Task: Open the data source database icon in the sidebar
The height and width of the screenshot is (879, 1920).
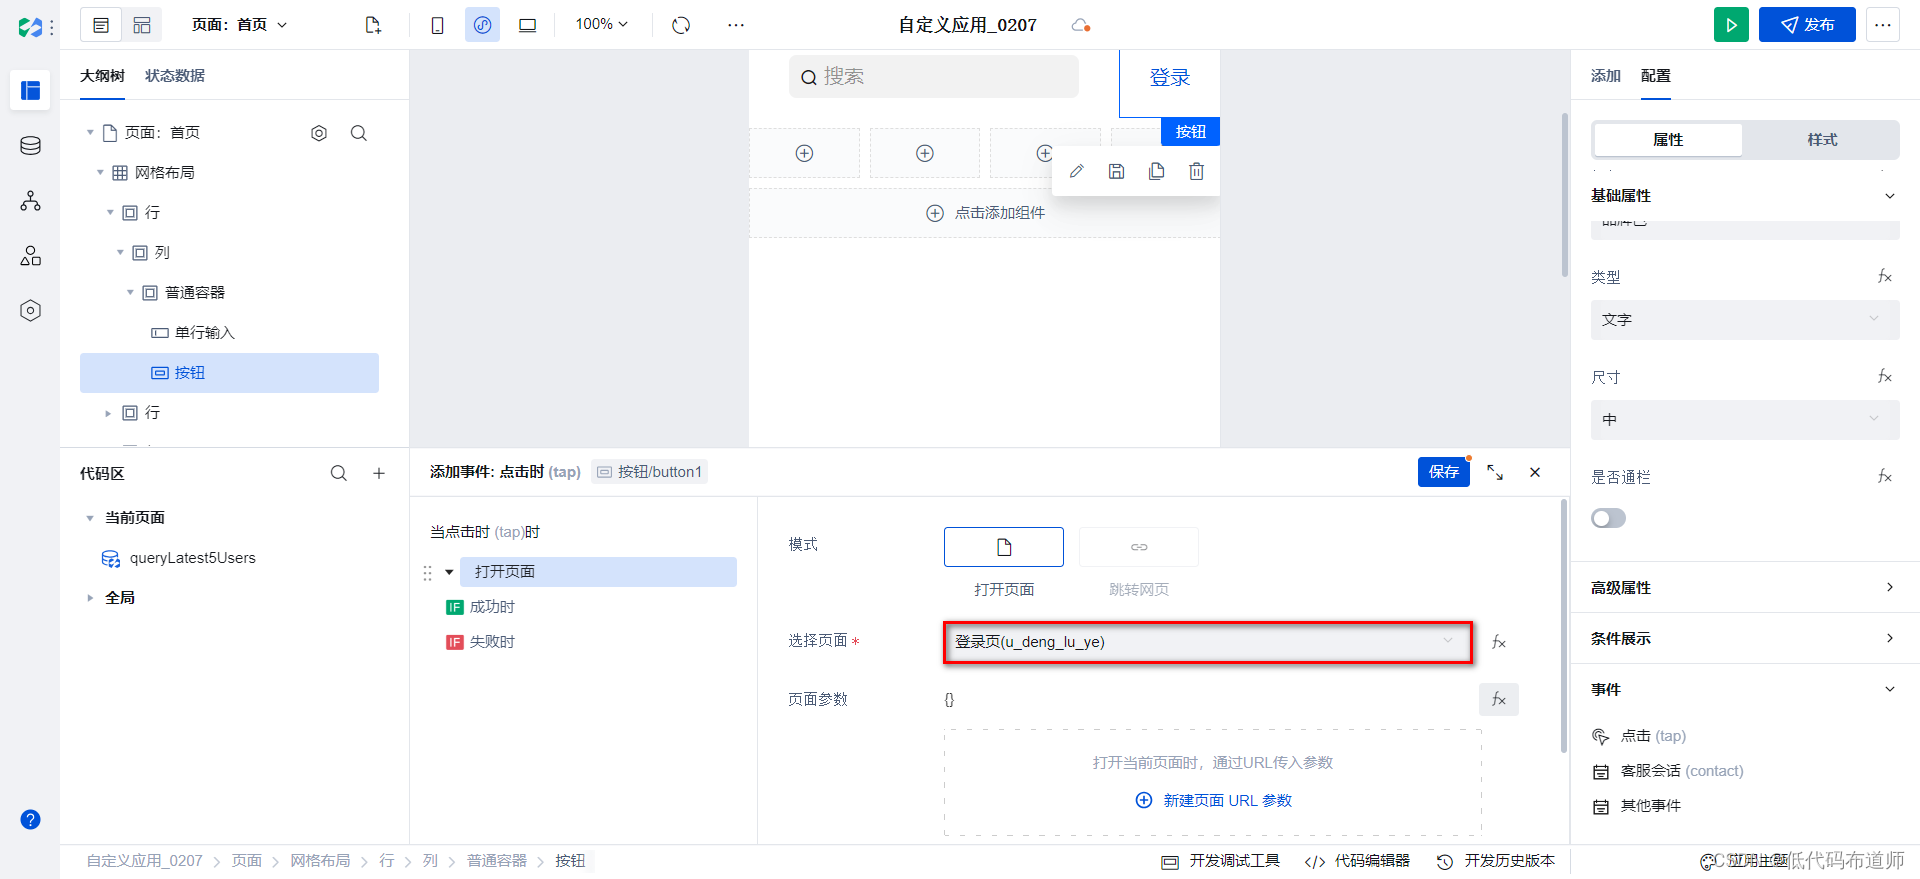Action: pos(30,146)
